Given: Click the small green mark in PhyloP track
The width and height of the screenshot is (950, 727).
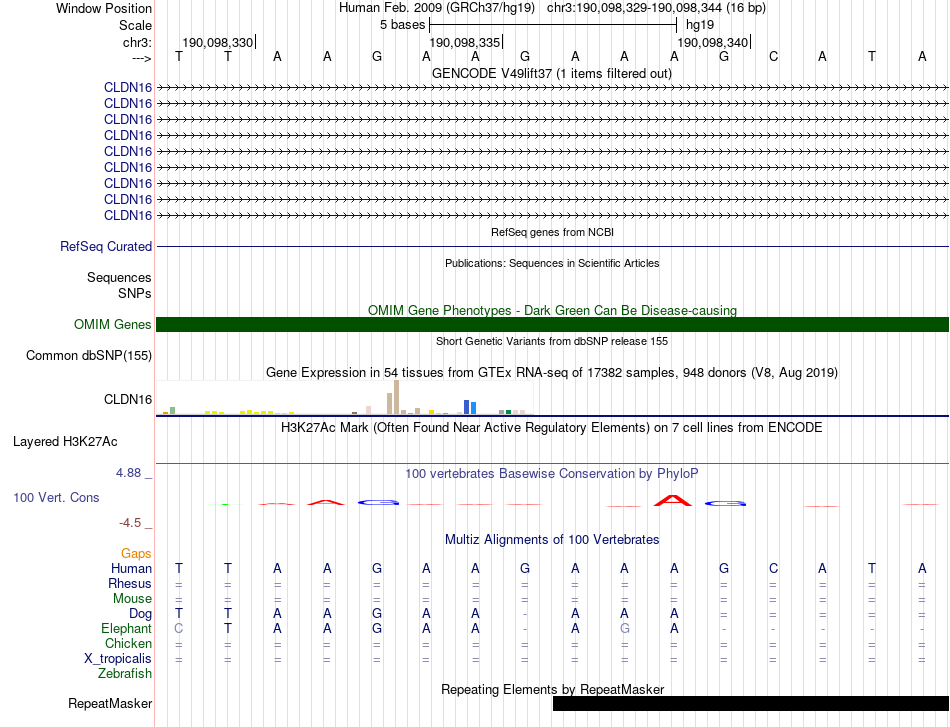Looking at the screenshot, I should tap(225, 504).
